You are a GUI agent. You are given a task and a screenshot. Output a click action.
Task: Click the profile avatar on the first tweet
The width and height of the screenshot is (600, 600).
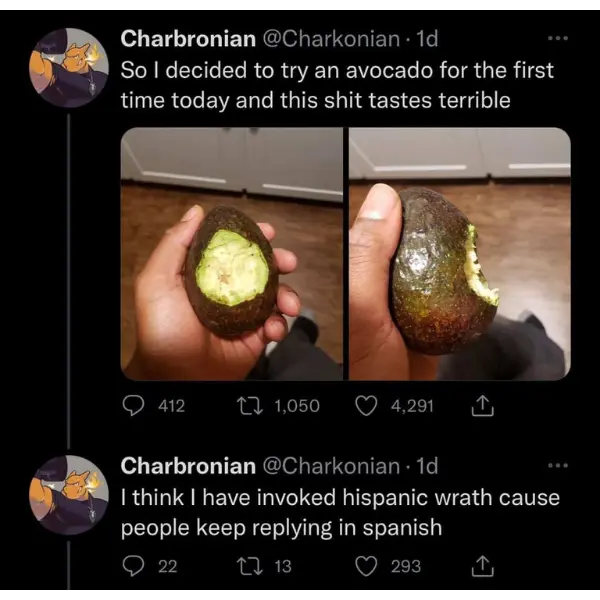tap(68, 68)
